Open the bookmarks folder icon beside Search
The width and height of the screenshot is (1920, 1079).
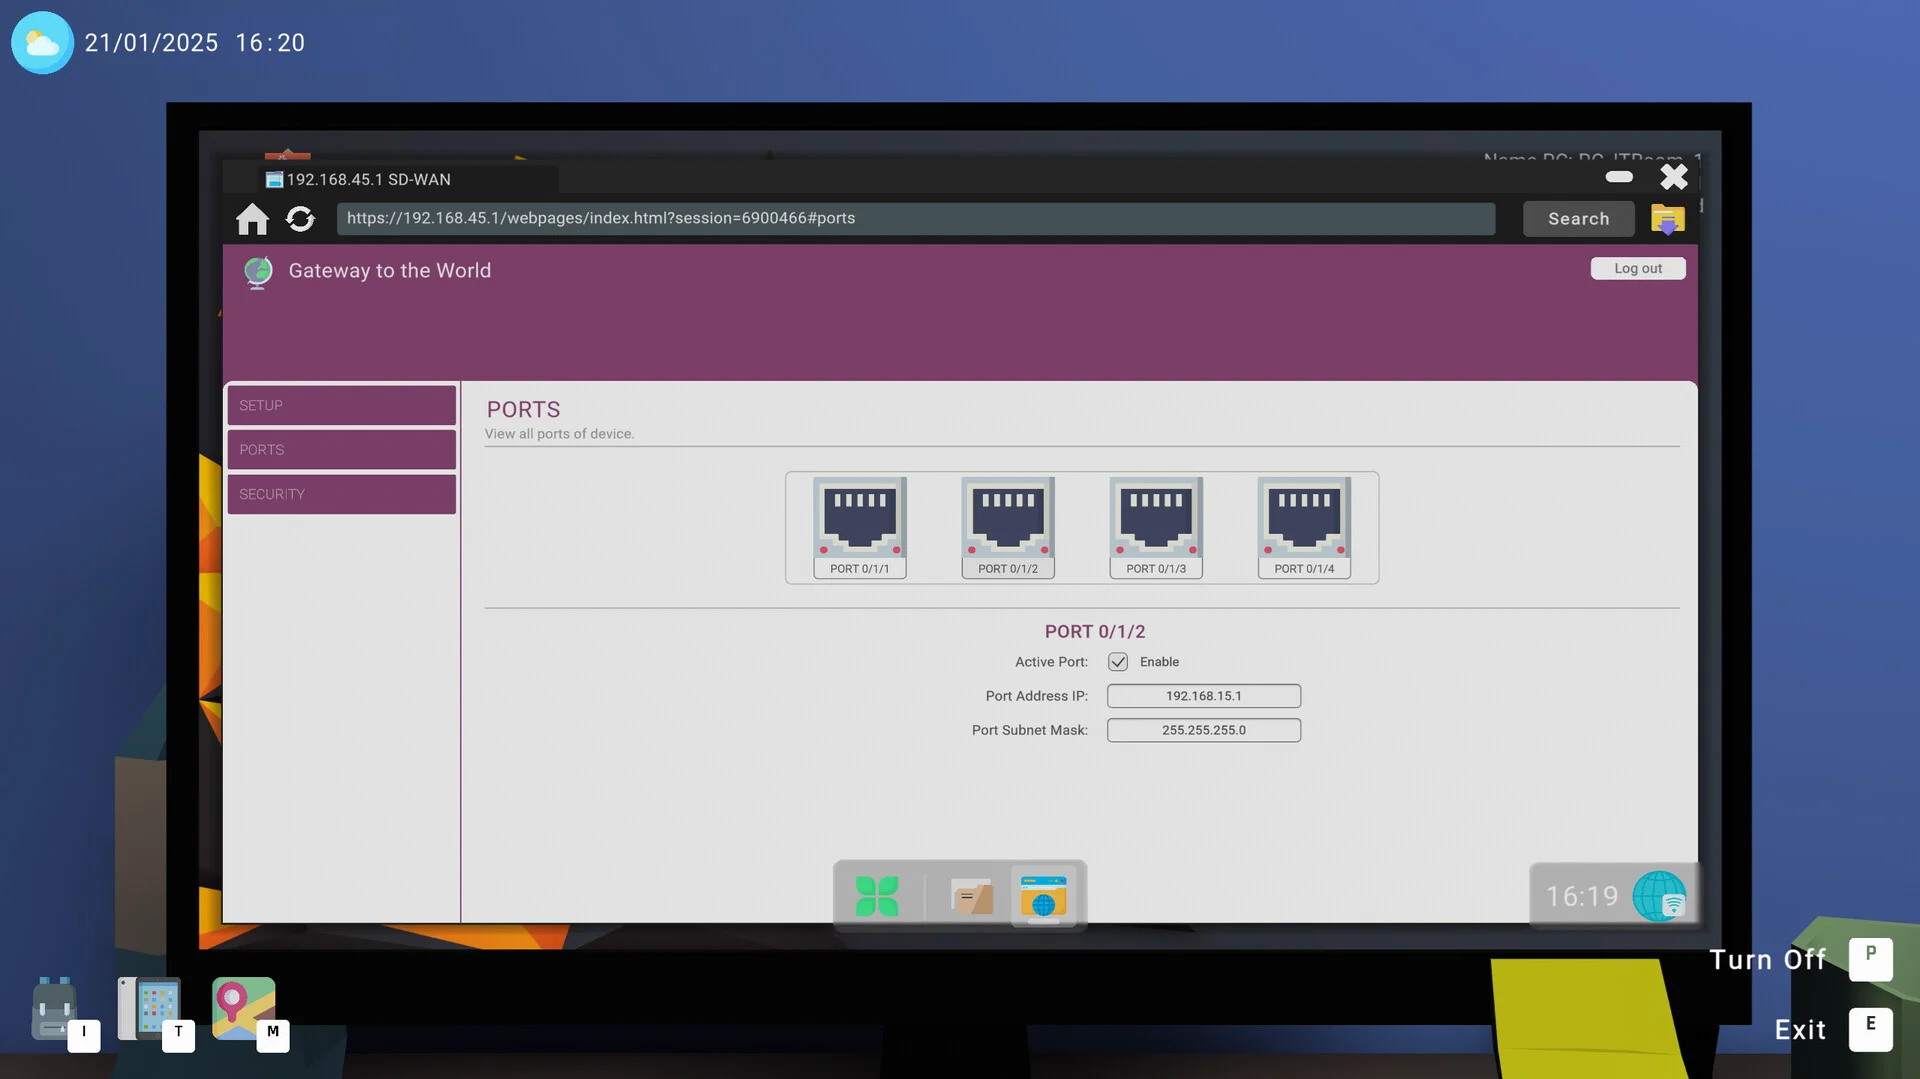click(1666, 219)
